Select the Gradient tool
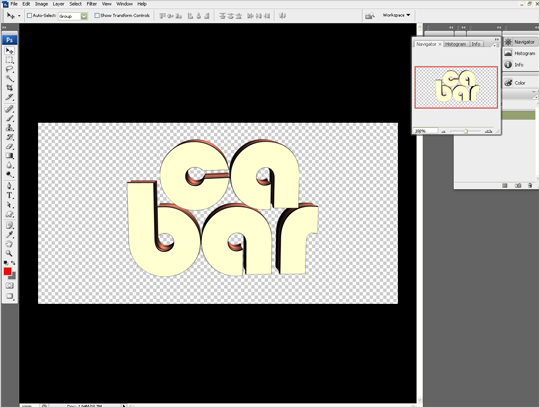540x408 pixels. coord(10,156)
